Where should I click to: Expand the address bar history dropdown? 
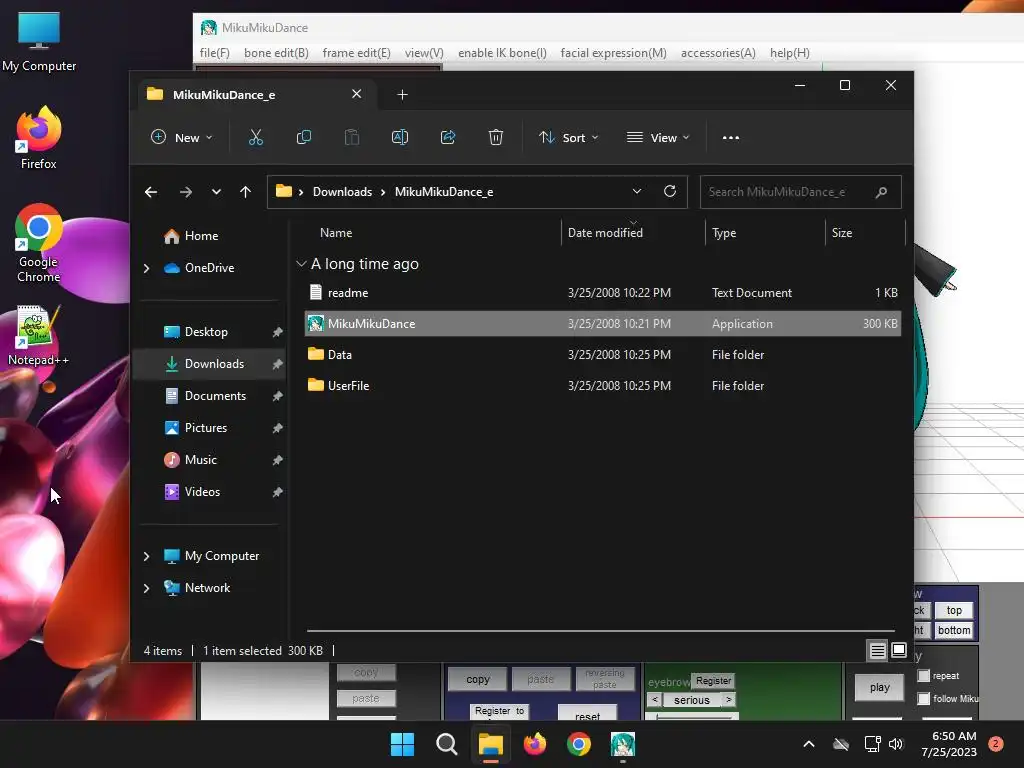click(x=637, y=191)
